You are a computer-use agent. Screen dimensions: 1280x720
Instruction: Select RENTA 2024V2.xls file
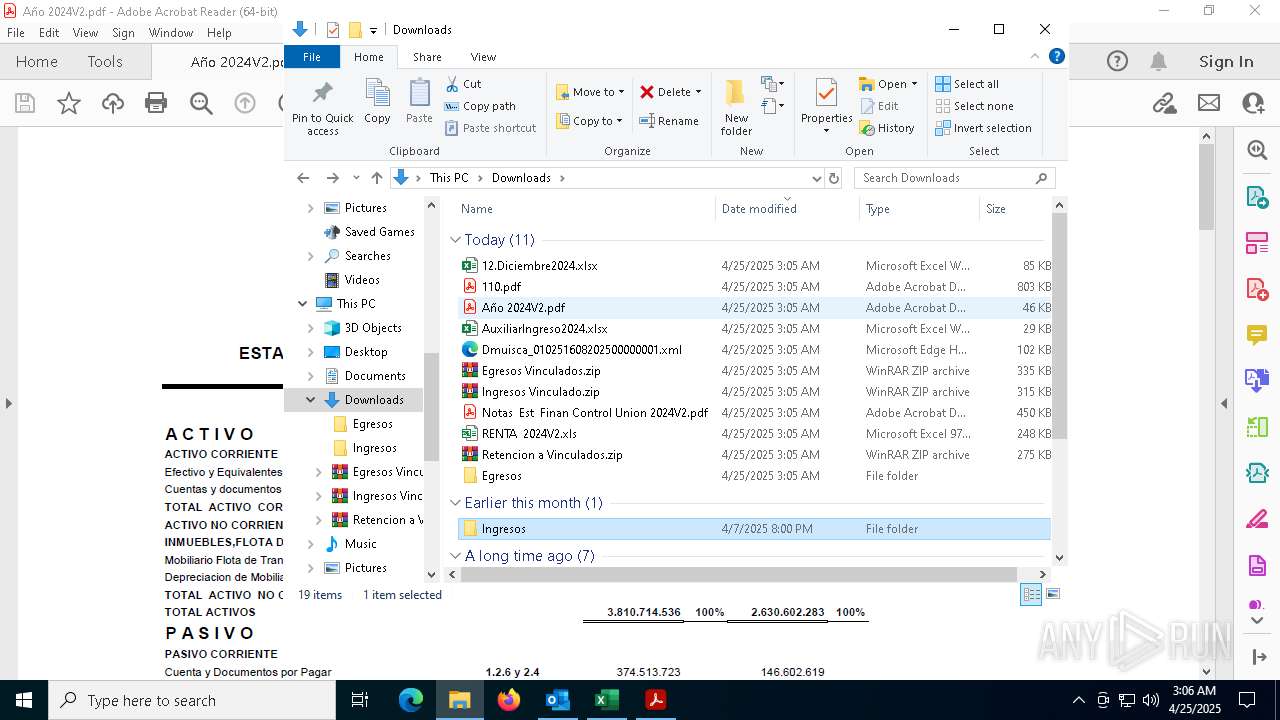[755, 434]
